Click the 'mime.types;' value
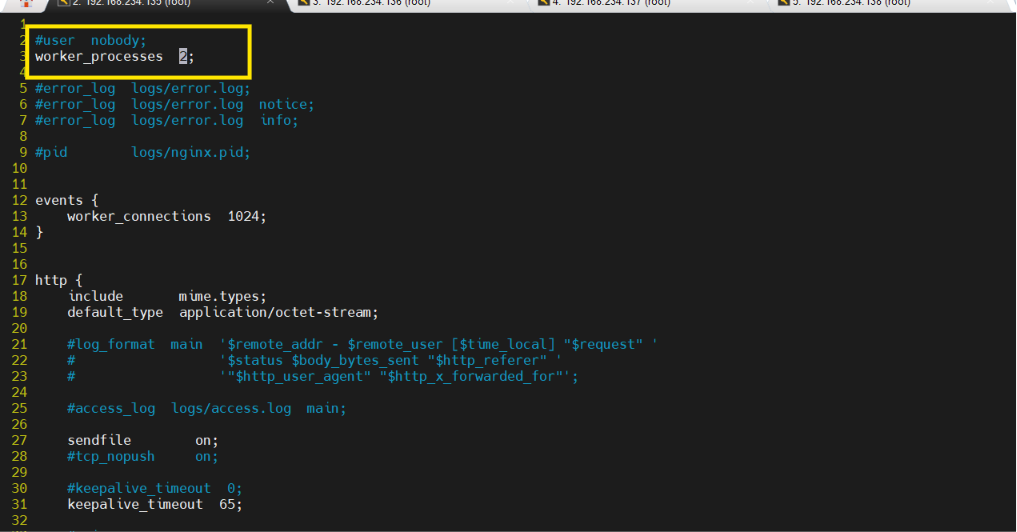The height and width of the screenshot is (532, 1017). [x=222, y=296]
